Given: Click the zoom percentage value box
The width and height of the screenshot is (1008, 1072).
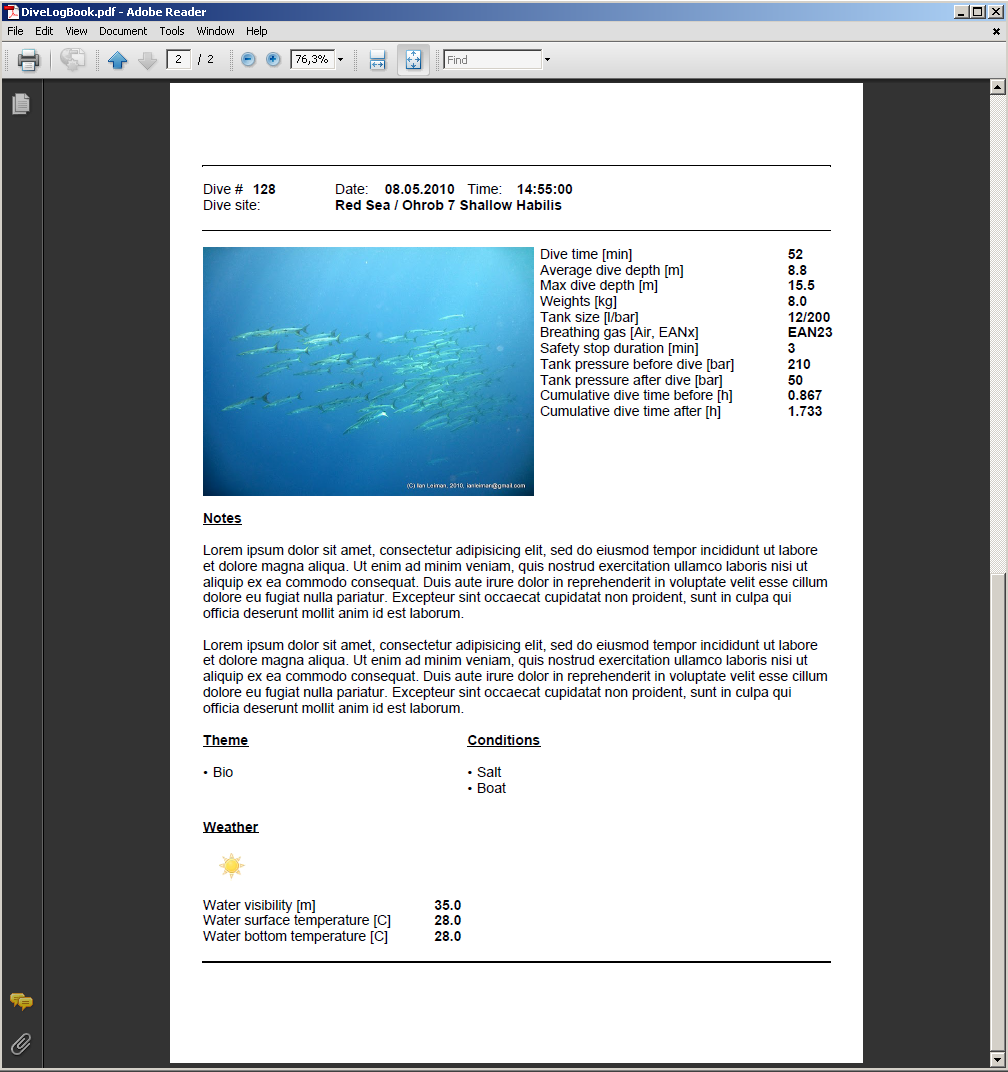Looking at the screenshot, I should pos(311,60).
